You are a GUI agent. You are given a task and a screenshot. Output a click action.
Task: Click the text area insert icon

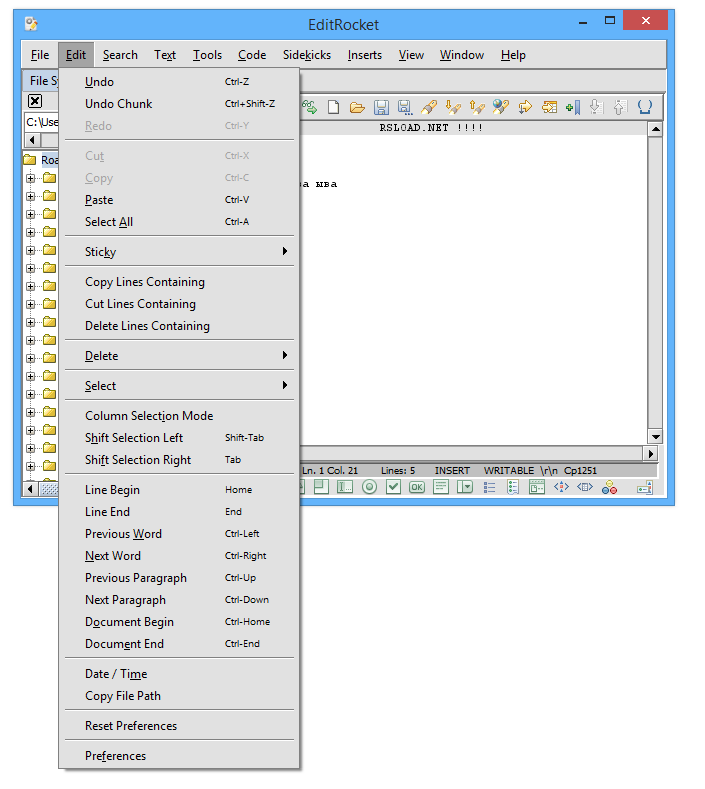coord(441,487)
